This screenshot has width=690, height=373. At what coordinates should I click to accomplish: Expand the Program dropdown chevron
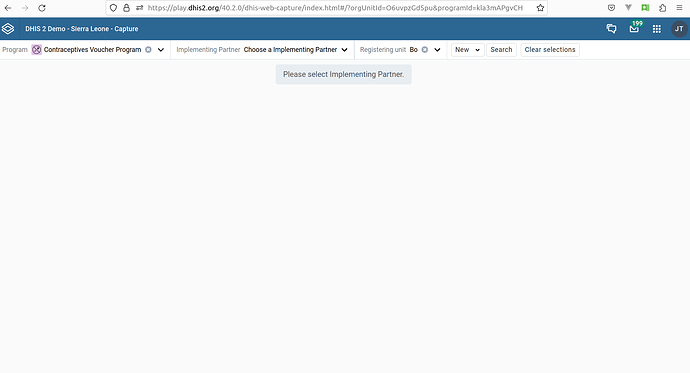tap(161, 50)
